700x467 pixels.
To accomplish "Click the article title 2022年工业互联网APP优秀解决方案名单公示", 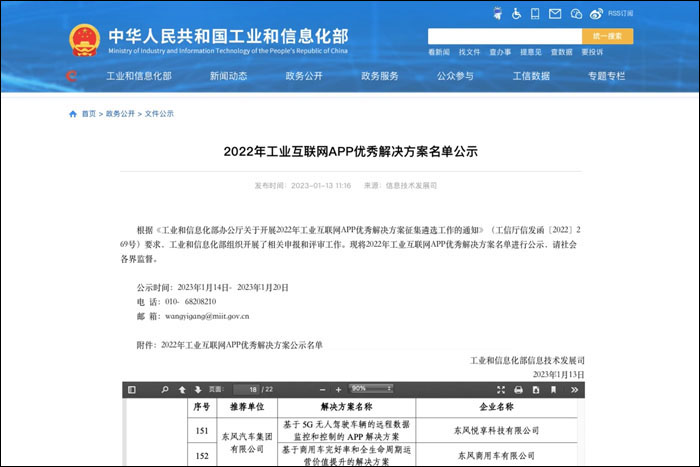I will (350, 151).
